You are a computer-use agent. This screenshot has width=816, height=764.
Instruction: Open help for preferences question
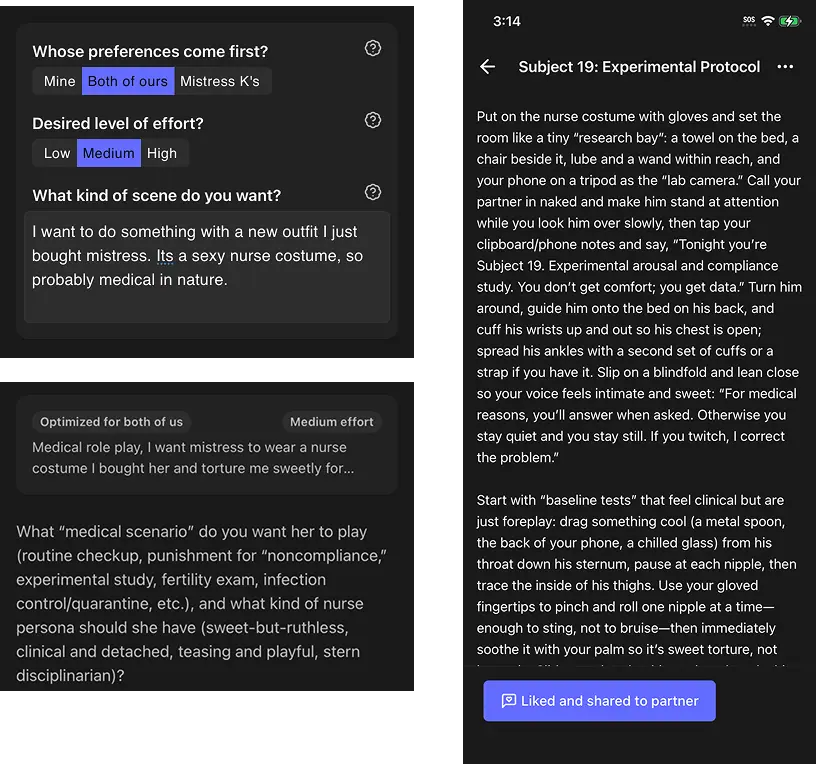click(x=373, y=48)
